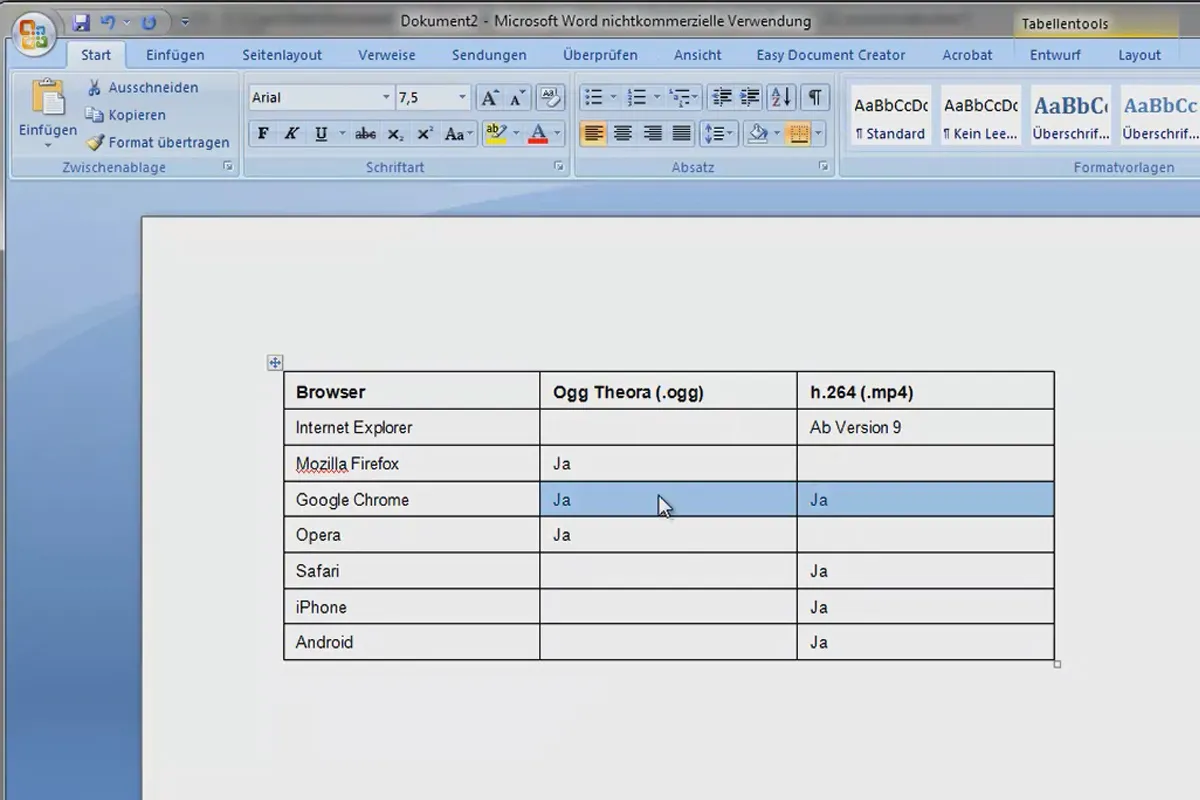The width and height of the screenshot is (1200, 800).
Task: Redo the last action
Action: (x=149, y=22)
